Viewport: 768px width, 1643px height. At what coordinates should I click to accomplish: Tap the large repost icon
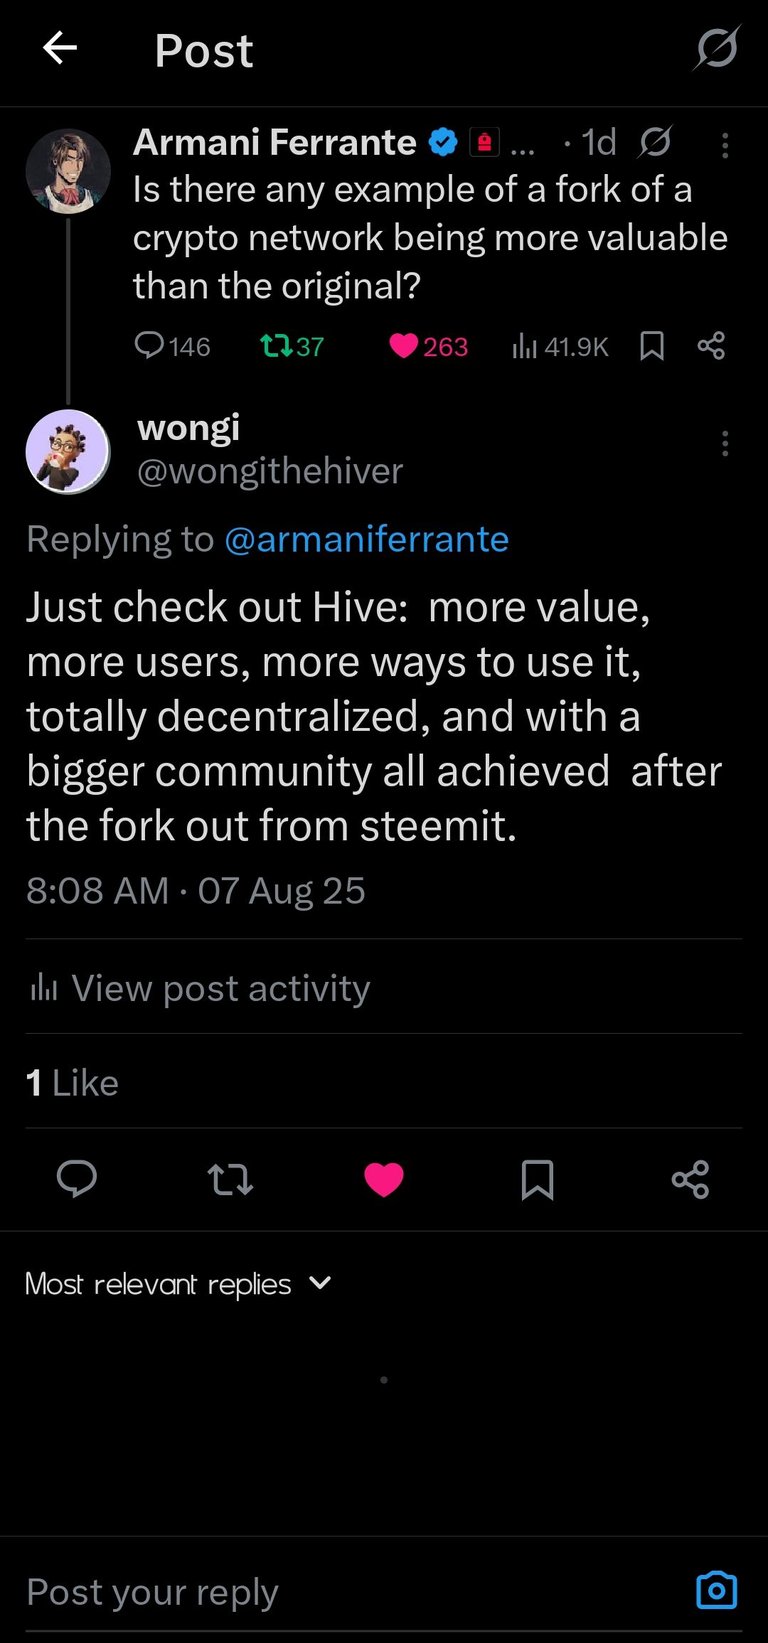tap(230, 1180)
